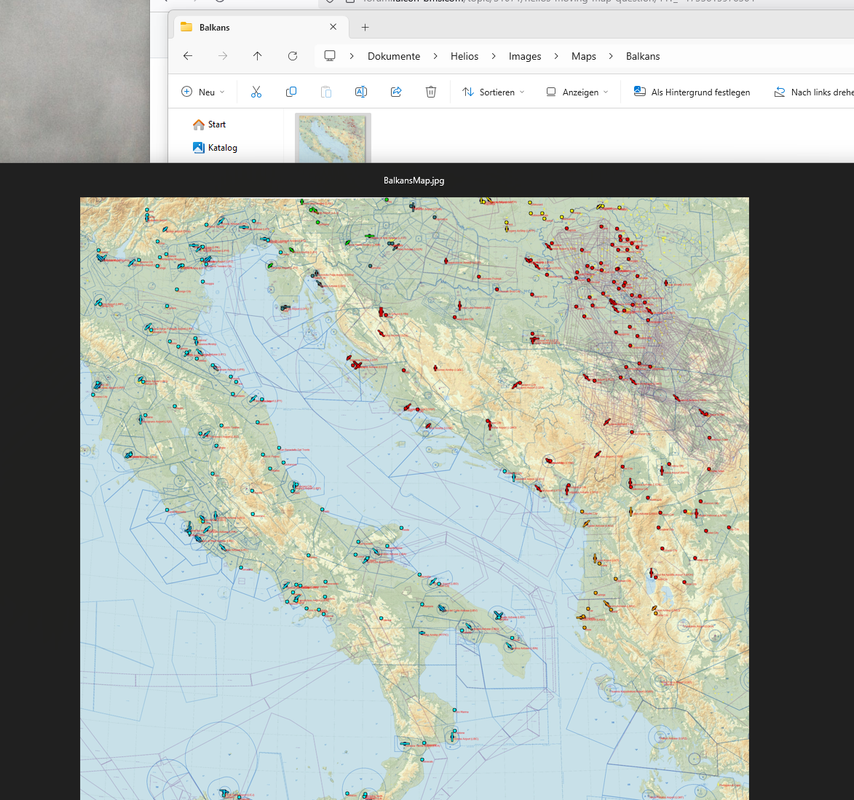
Task: Click the BalkansMap.jpg title text
Action: coord(414,180)
